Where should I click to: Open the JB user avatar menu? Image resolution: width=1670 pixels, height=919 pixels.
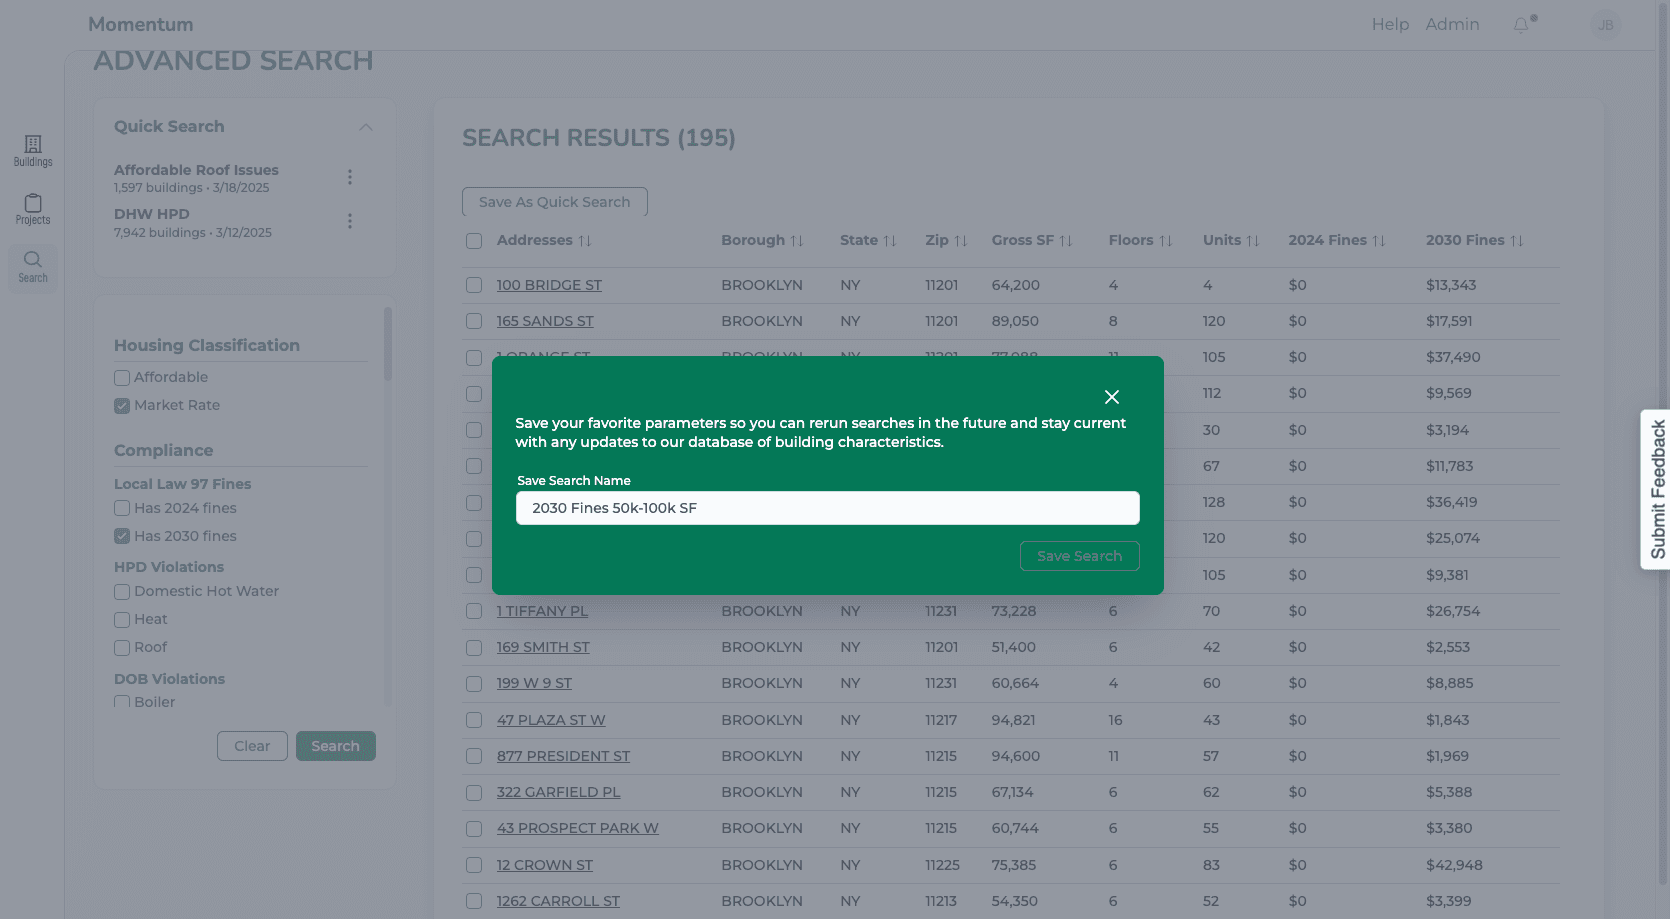(x=1606, y=25)
